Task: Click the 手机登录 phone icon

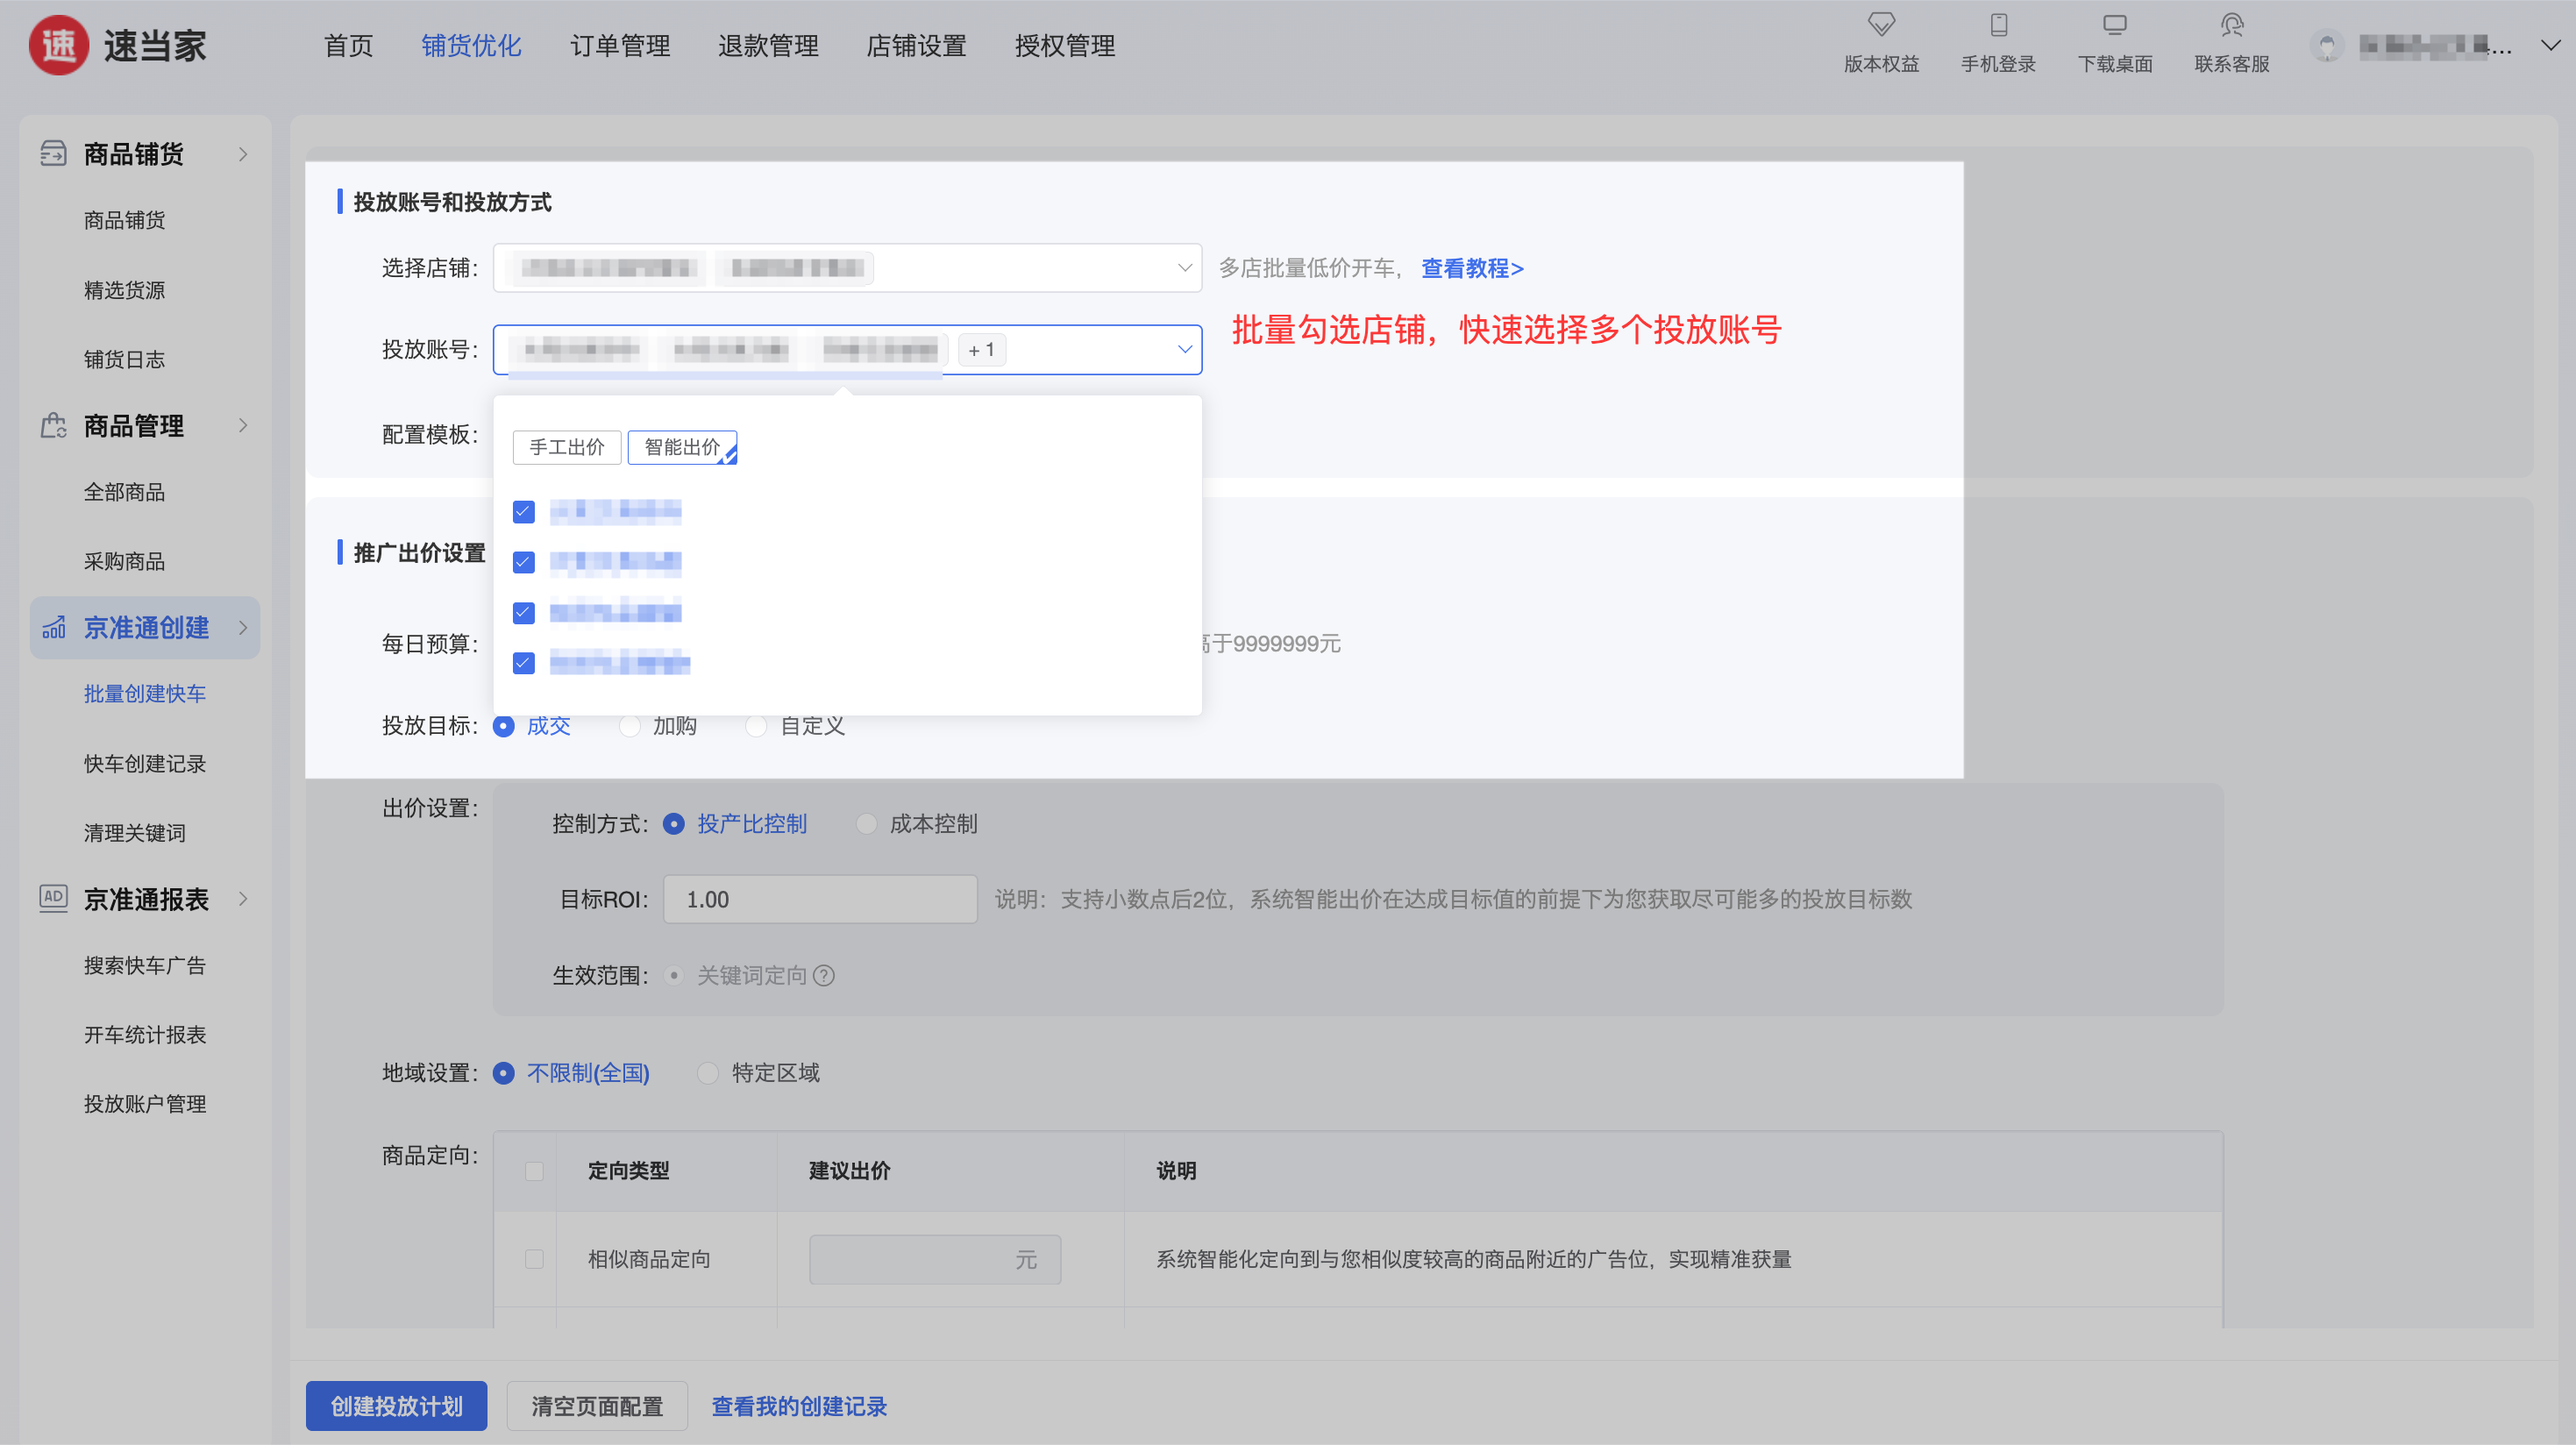Action: click(1998, 25)
